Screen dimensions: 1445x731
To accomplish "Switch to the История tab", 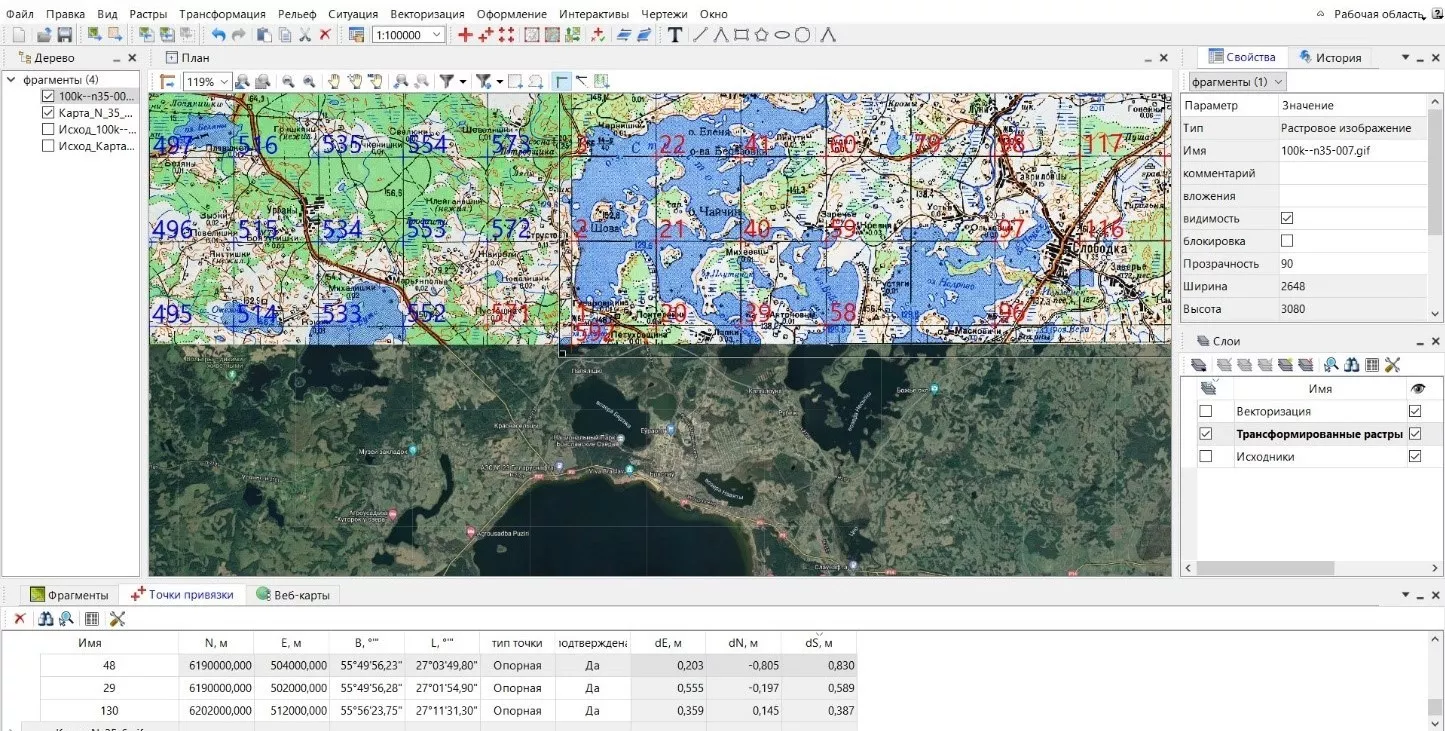I will tap(1328, 58).
